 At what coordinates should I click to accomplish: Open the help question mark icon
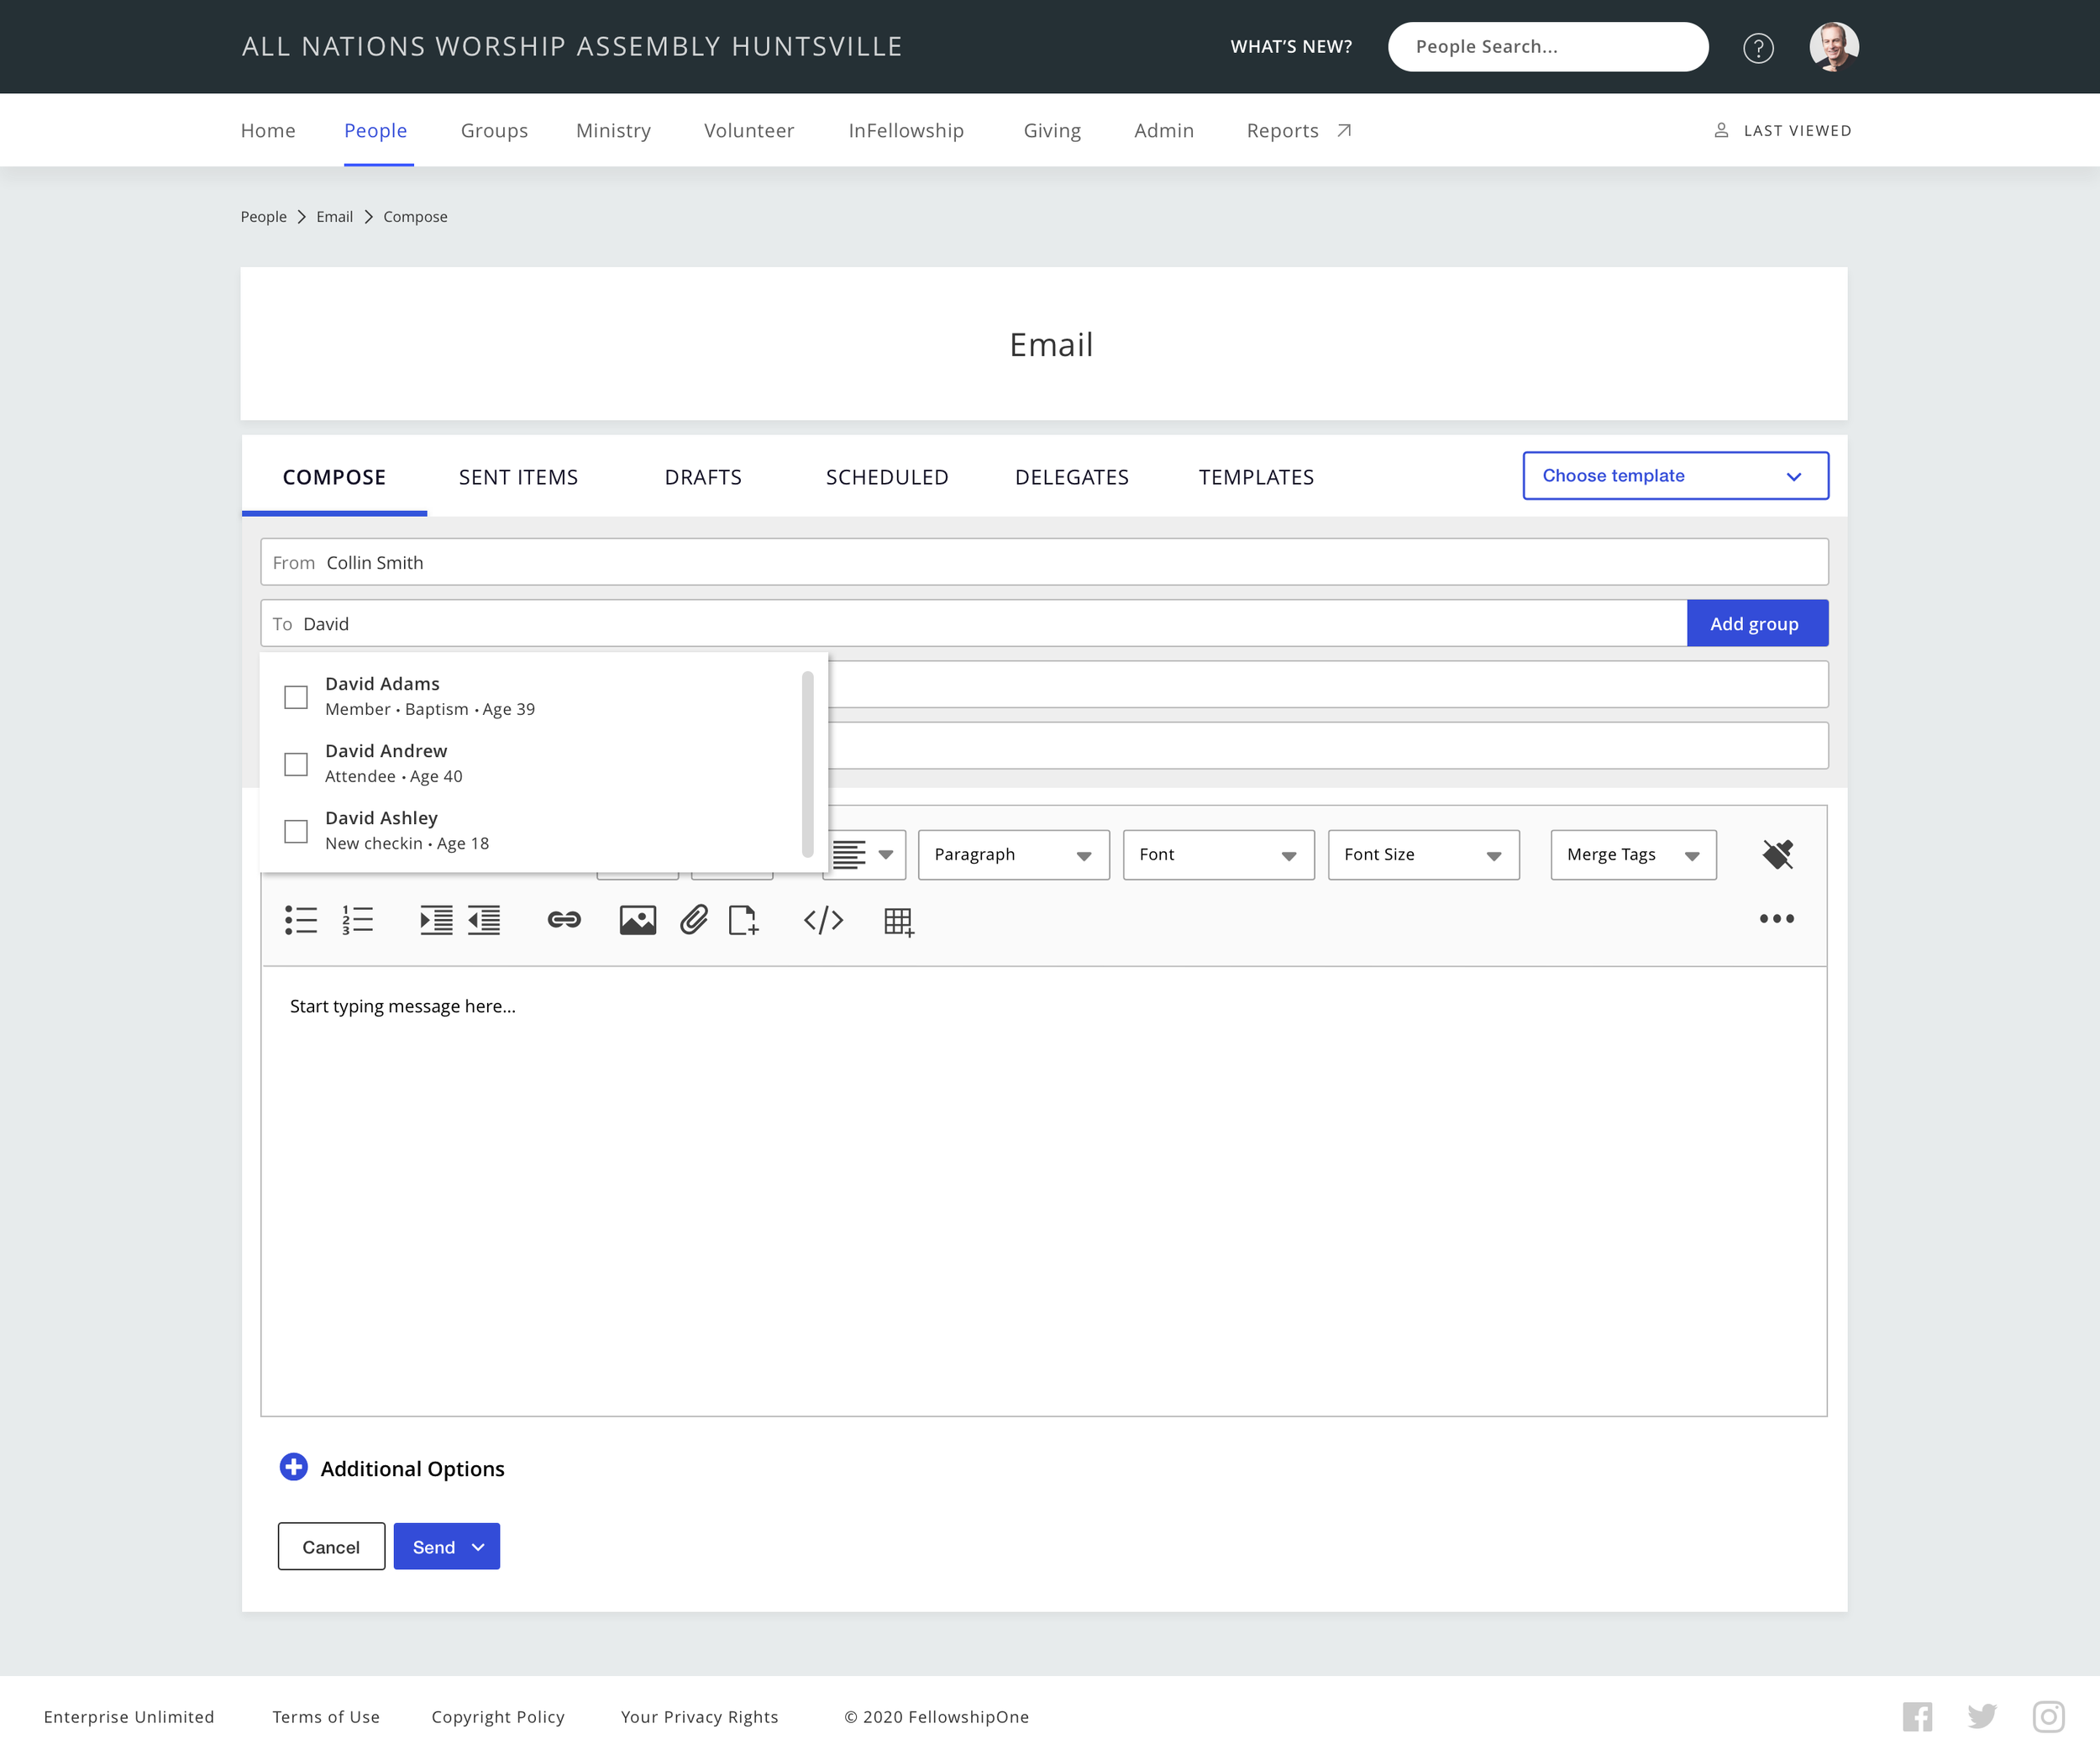(x=1757, y=47)
